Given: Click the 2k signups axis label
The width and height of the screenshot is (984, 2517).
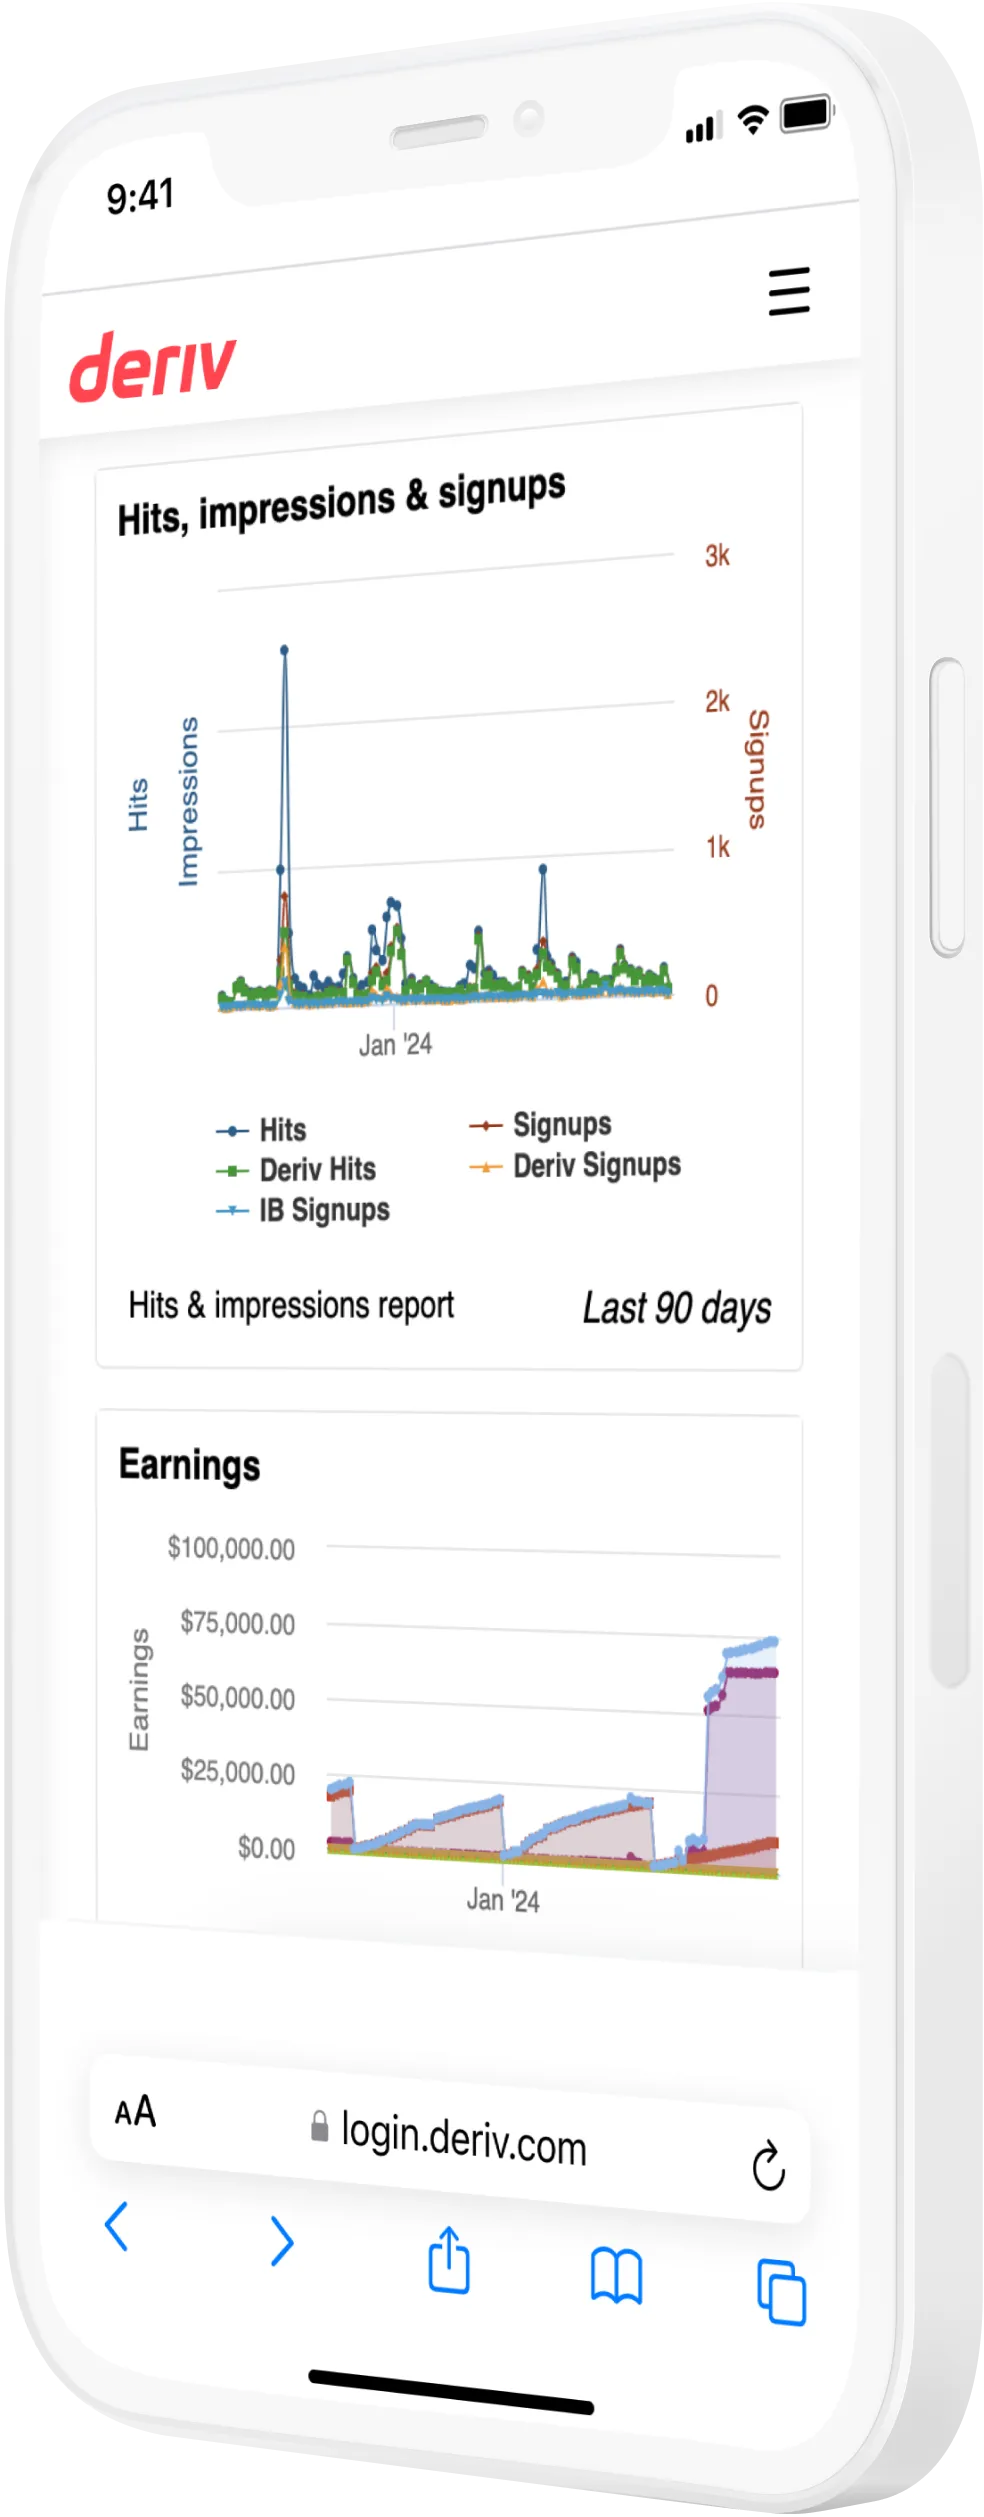Looking at the screenshot, I should click(717, 702).
